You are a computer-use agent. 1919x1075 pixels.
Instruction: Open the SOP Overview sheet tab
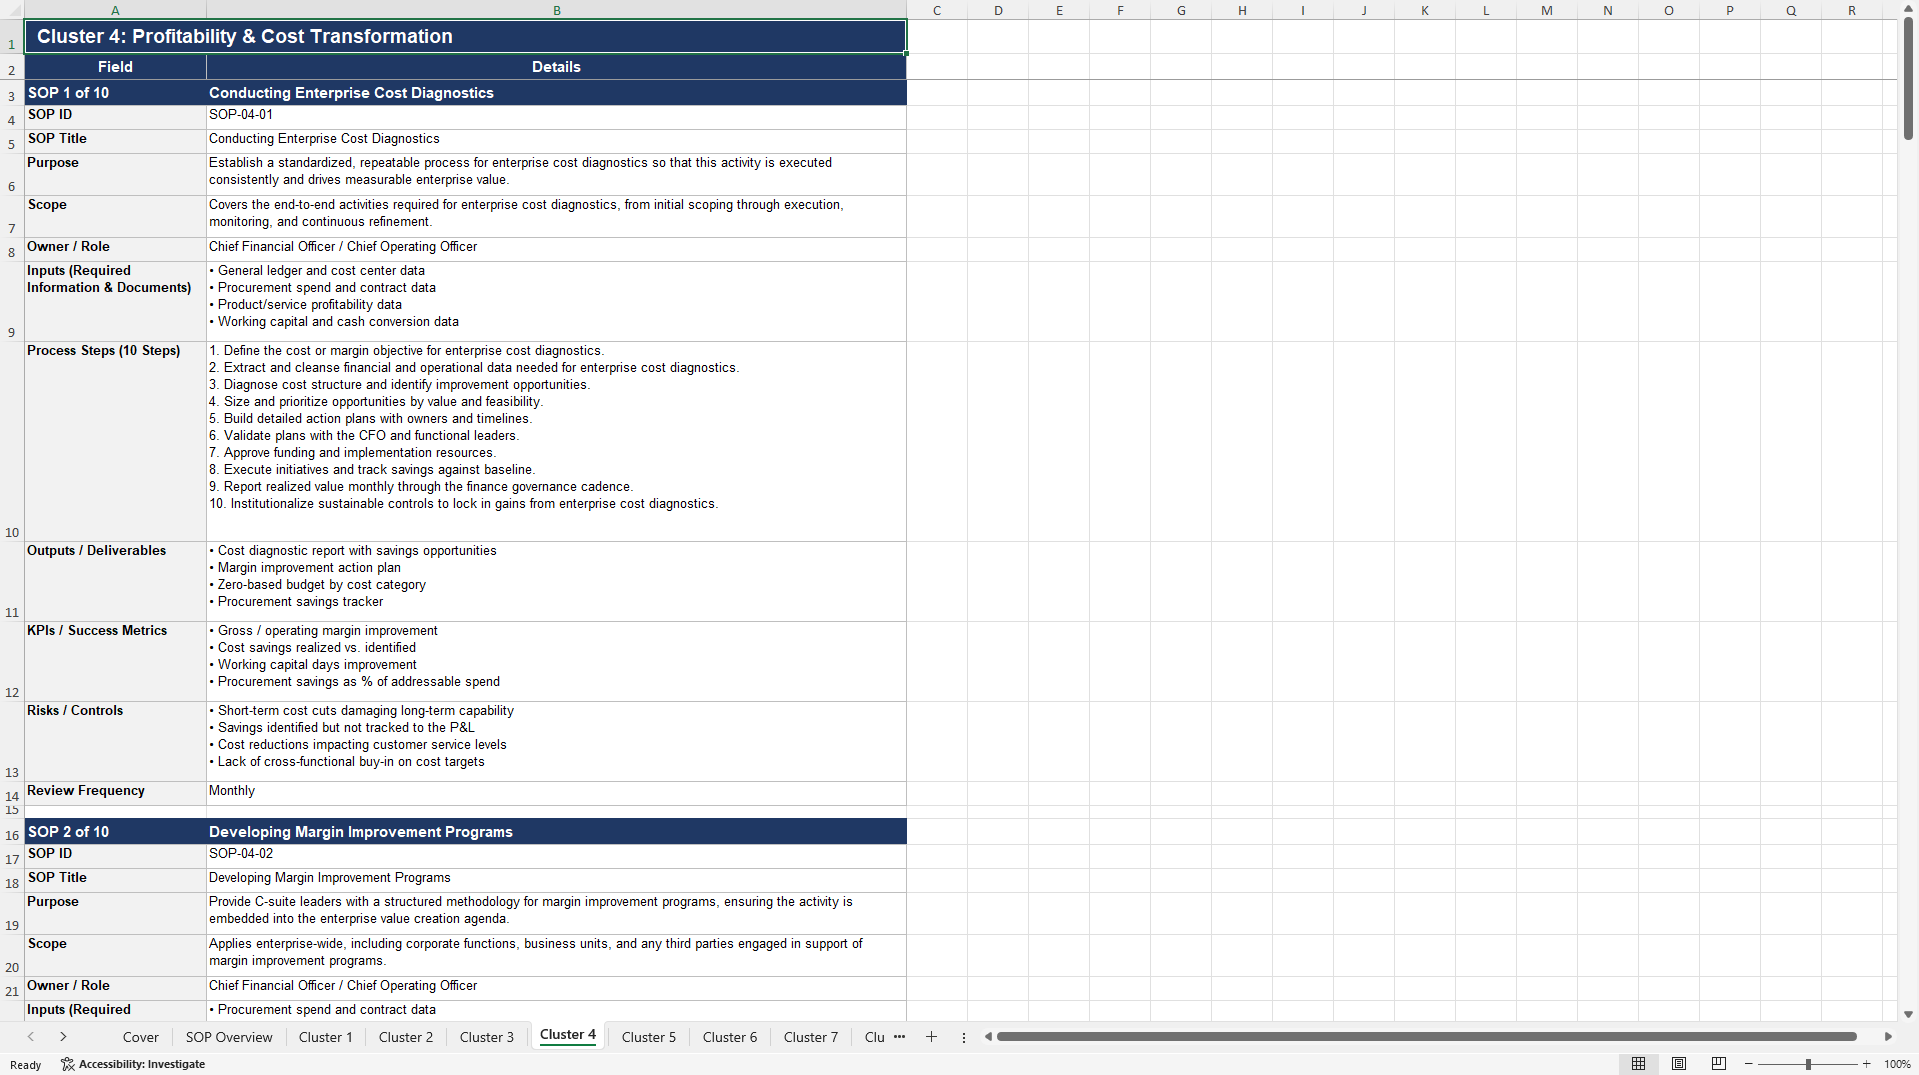pyautogui.click(x=229, y=1037)
